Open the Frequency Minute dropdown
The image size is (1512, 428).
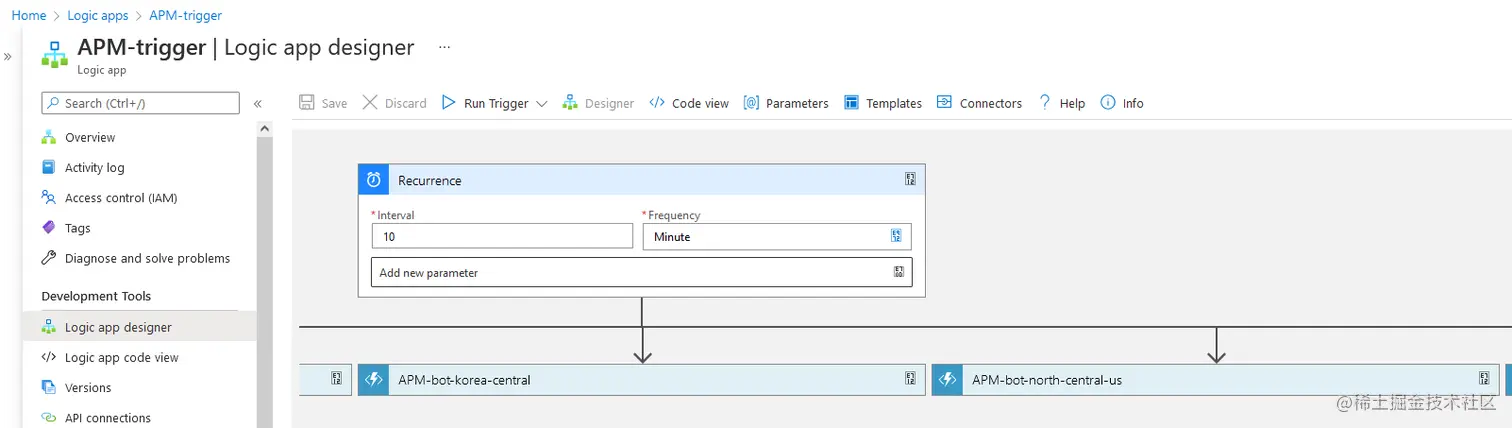(x=777, y=236)
